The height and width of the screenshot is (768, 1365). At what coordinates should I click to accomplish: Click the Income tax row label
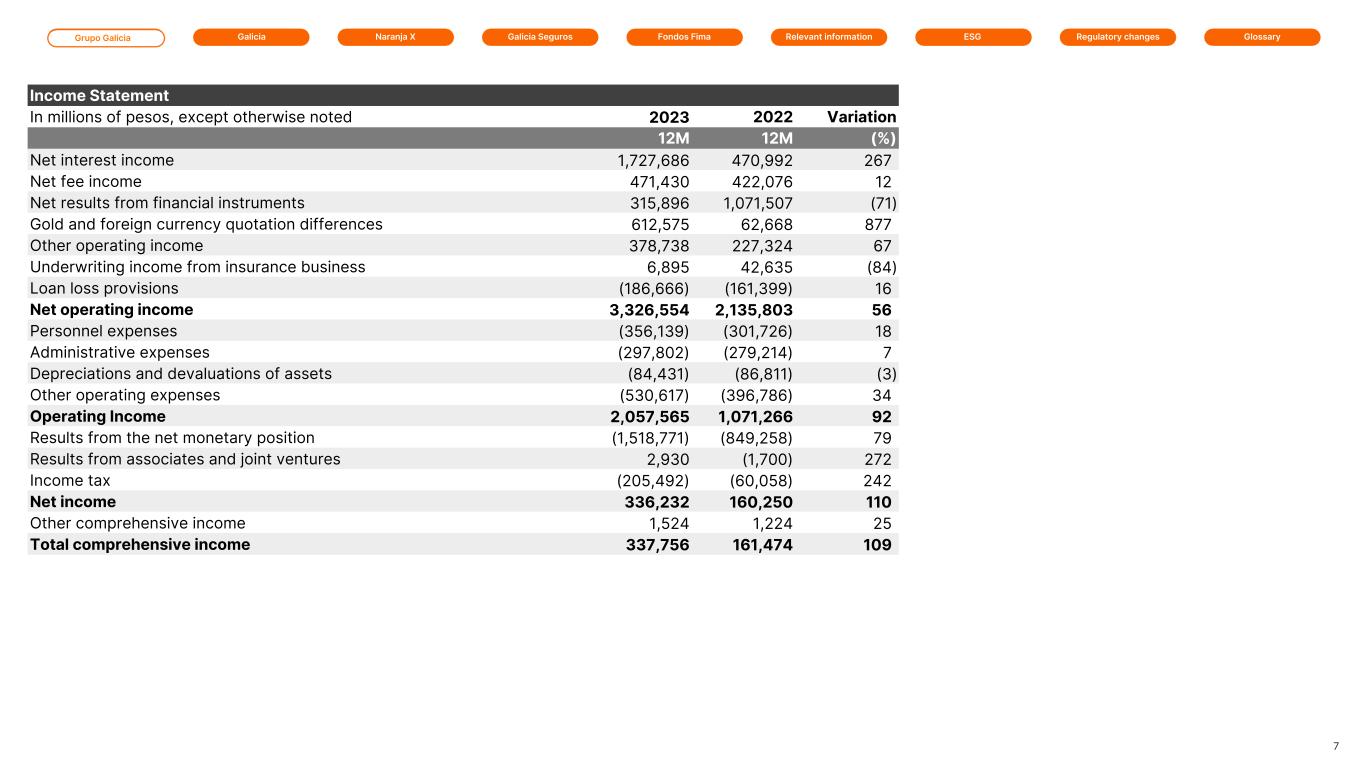70,480
